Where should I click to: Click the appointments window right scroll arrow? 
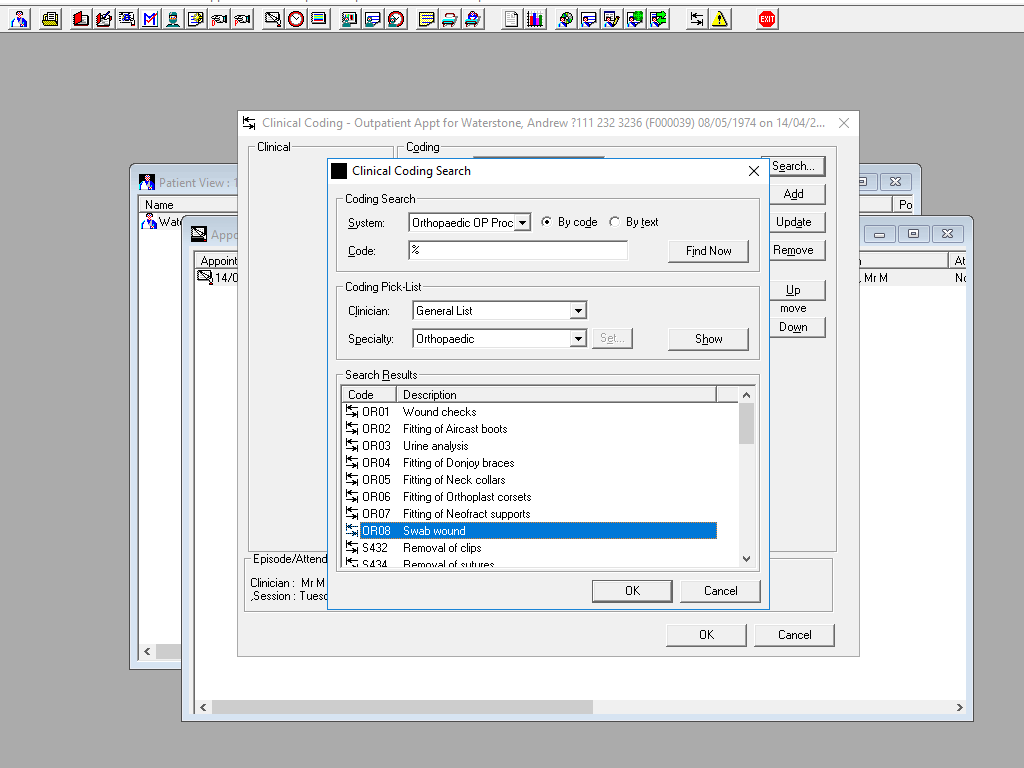[x=959, y=707]
